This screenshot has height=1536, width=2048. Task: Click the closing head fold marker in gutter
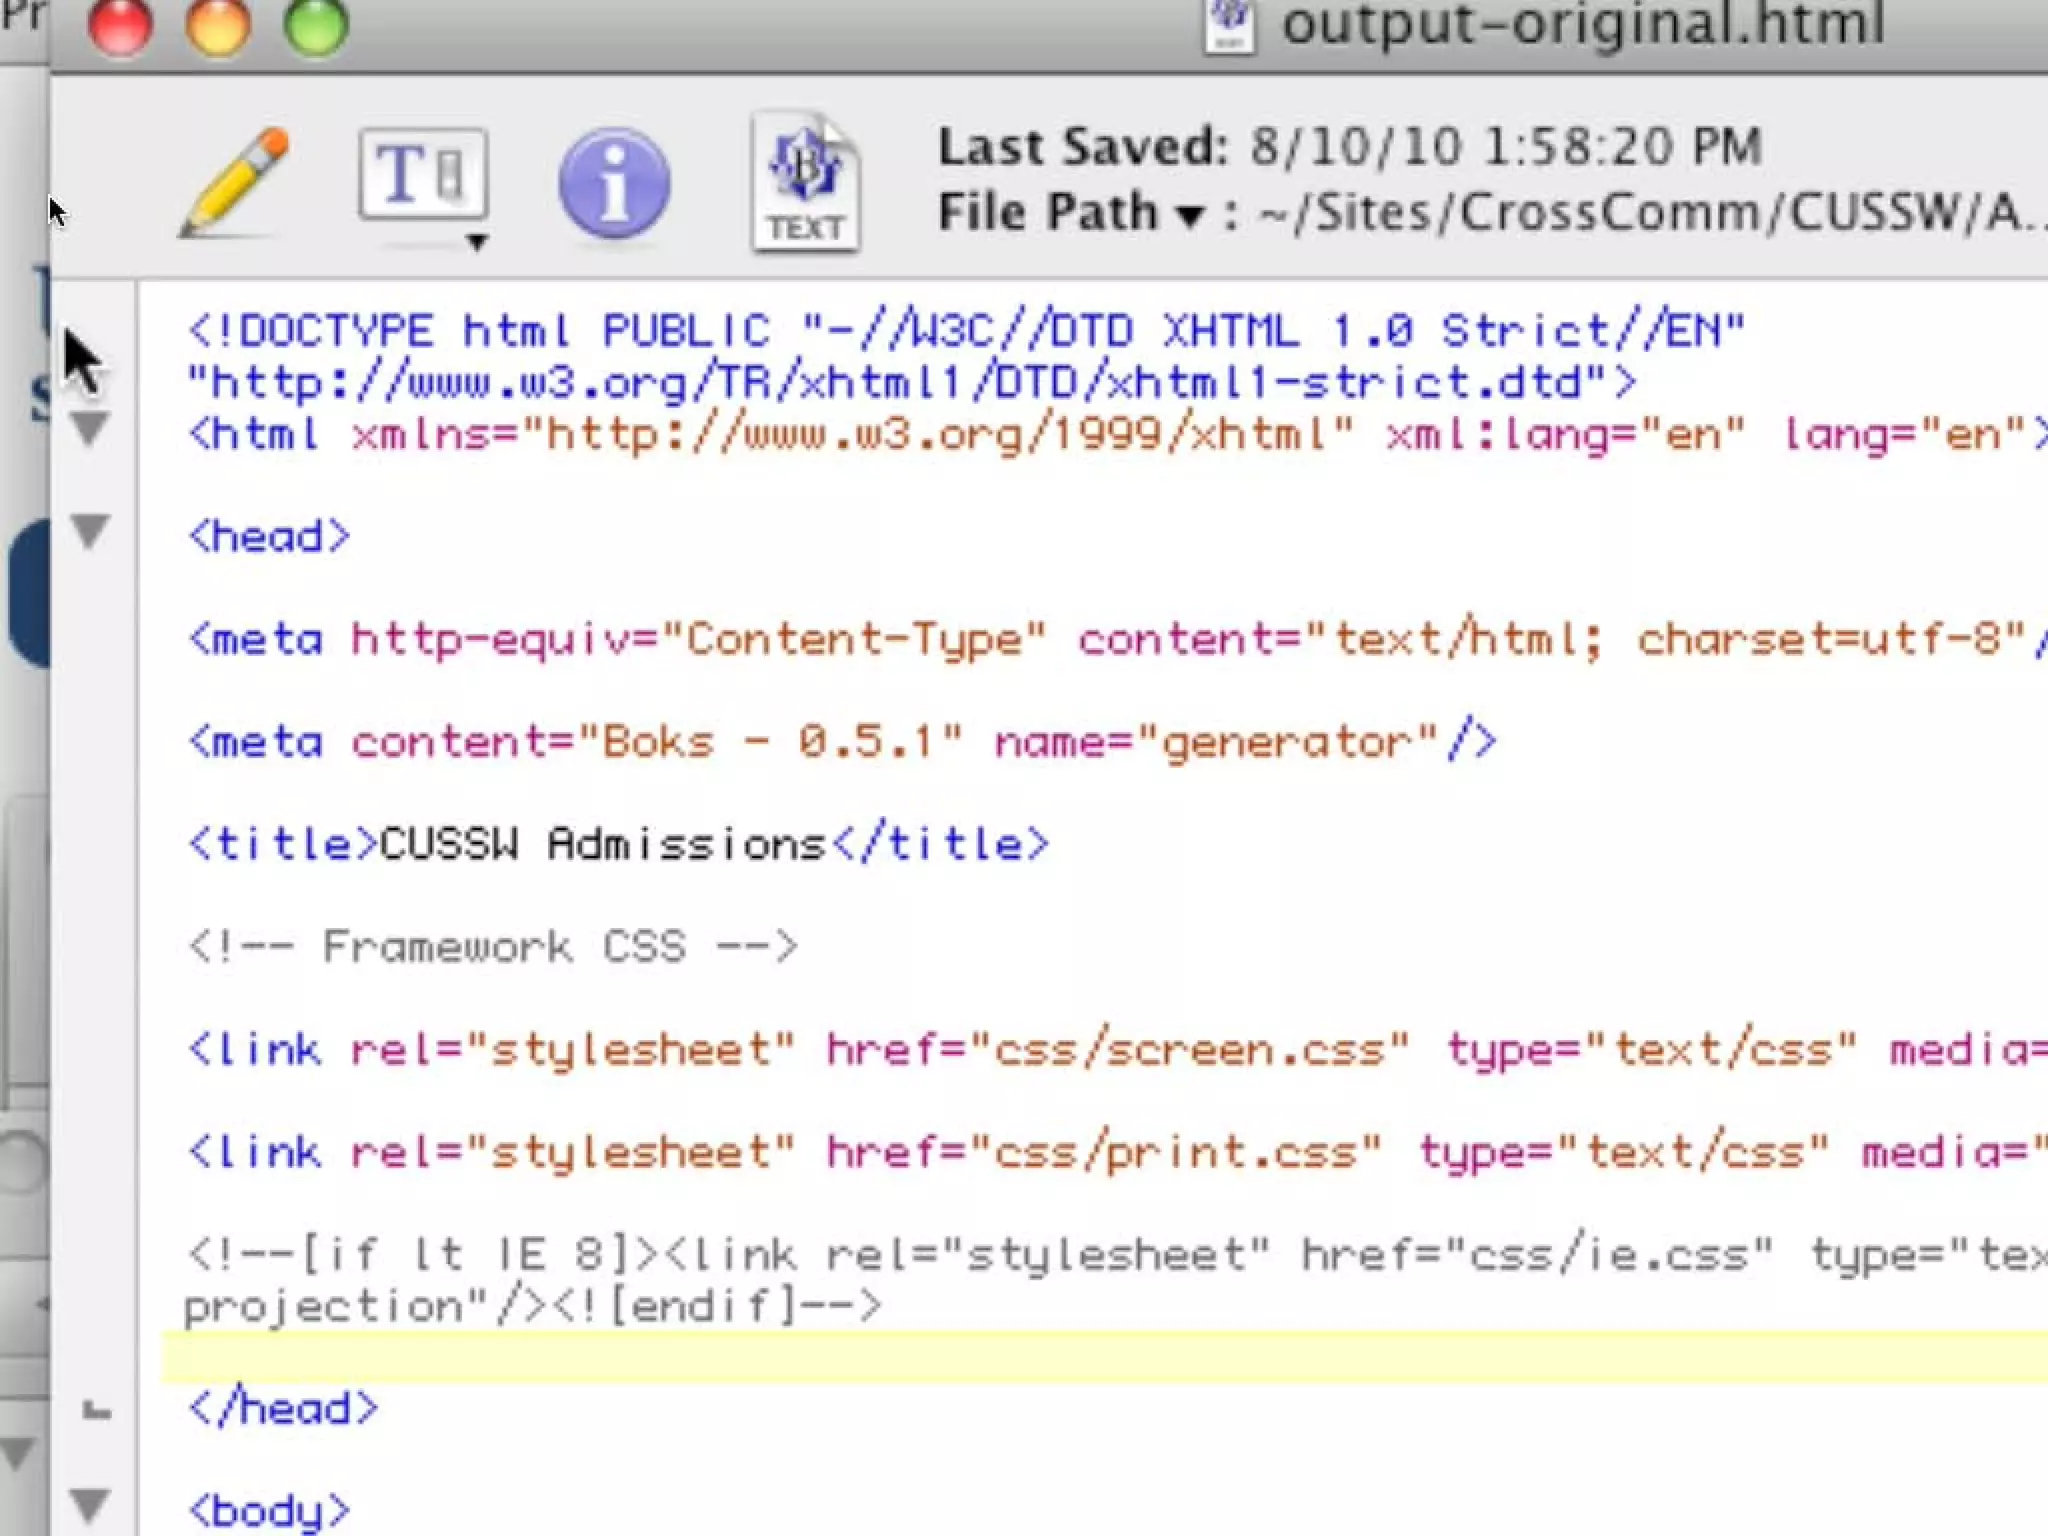[x=96, y=1410]
